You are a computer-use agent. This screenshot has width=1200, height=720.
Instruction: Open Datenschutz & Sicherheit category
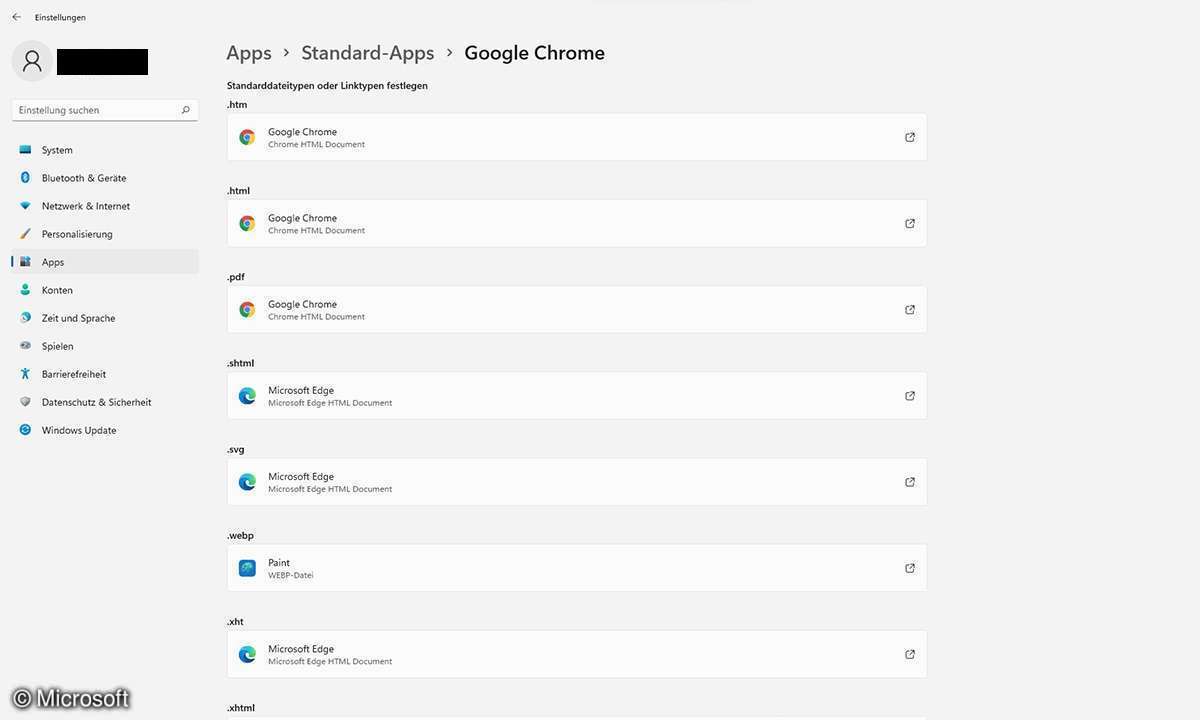pyautogui.click(x=104, y=402)
